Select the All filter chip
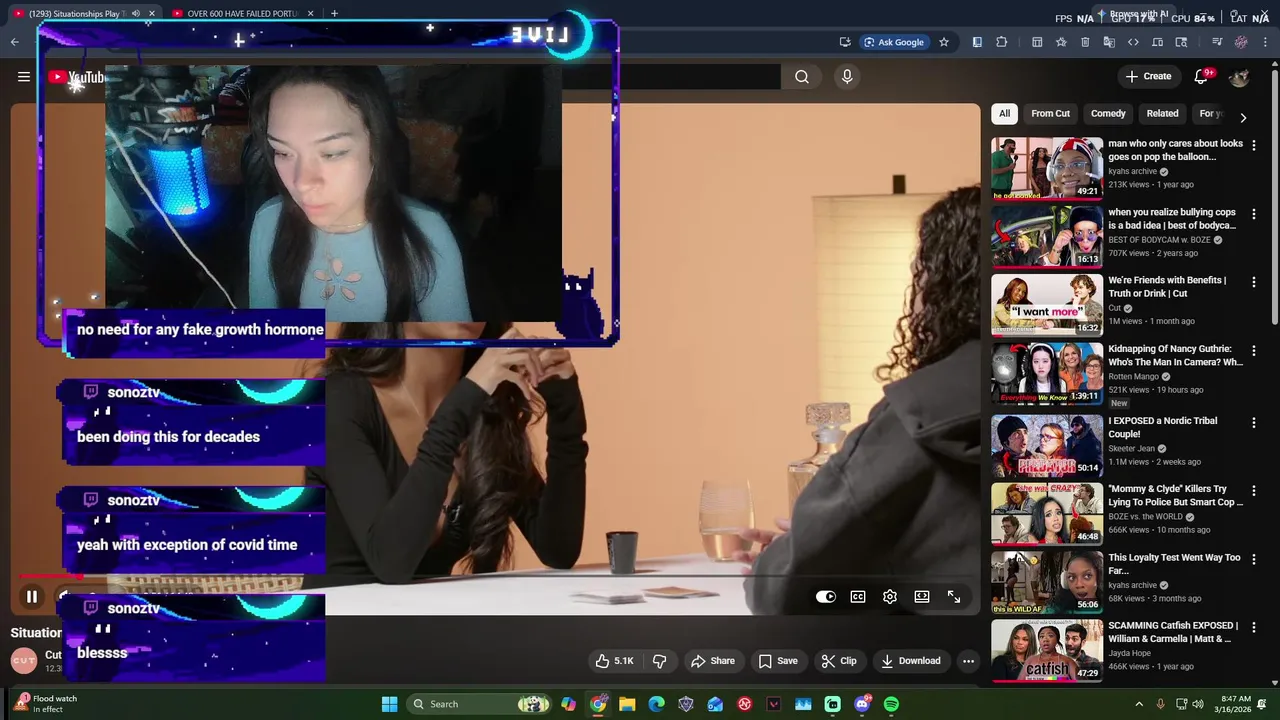1280x720 pixels. click(1004, 114)
